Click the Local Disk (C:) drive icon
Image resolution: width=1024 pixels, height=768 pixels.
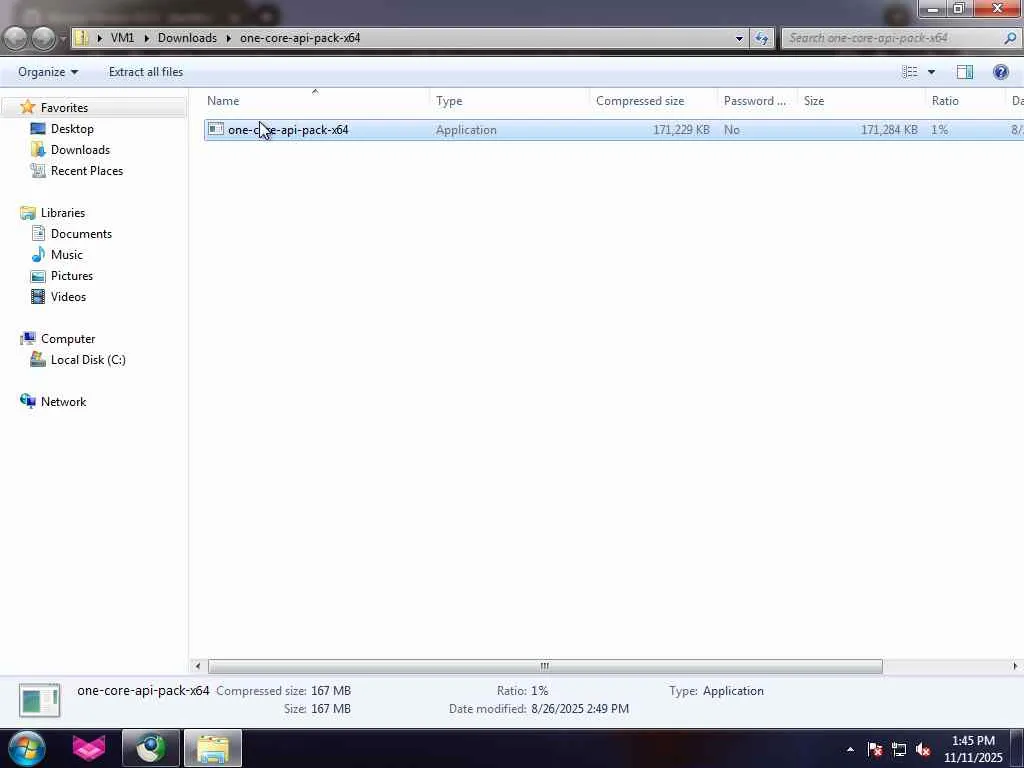[x=38, y=359]
